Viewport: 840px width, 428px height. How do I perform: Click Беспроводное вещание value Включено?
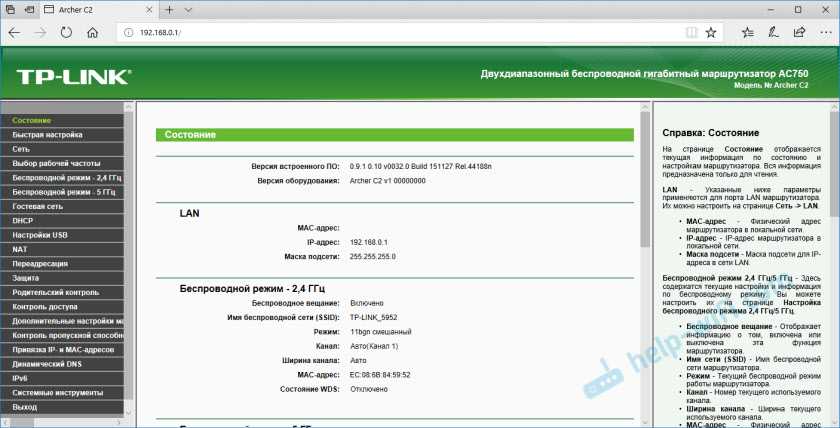point(366,303)
